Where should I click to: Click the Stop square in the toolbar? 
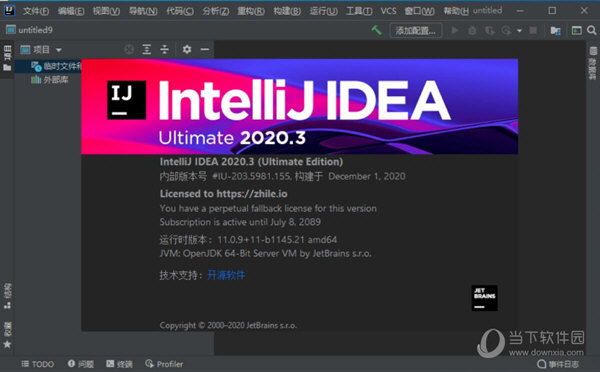click(533, 30)
